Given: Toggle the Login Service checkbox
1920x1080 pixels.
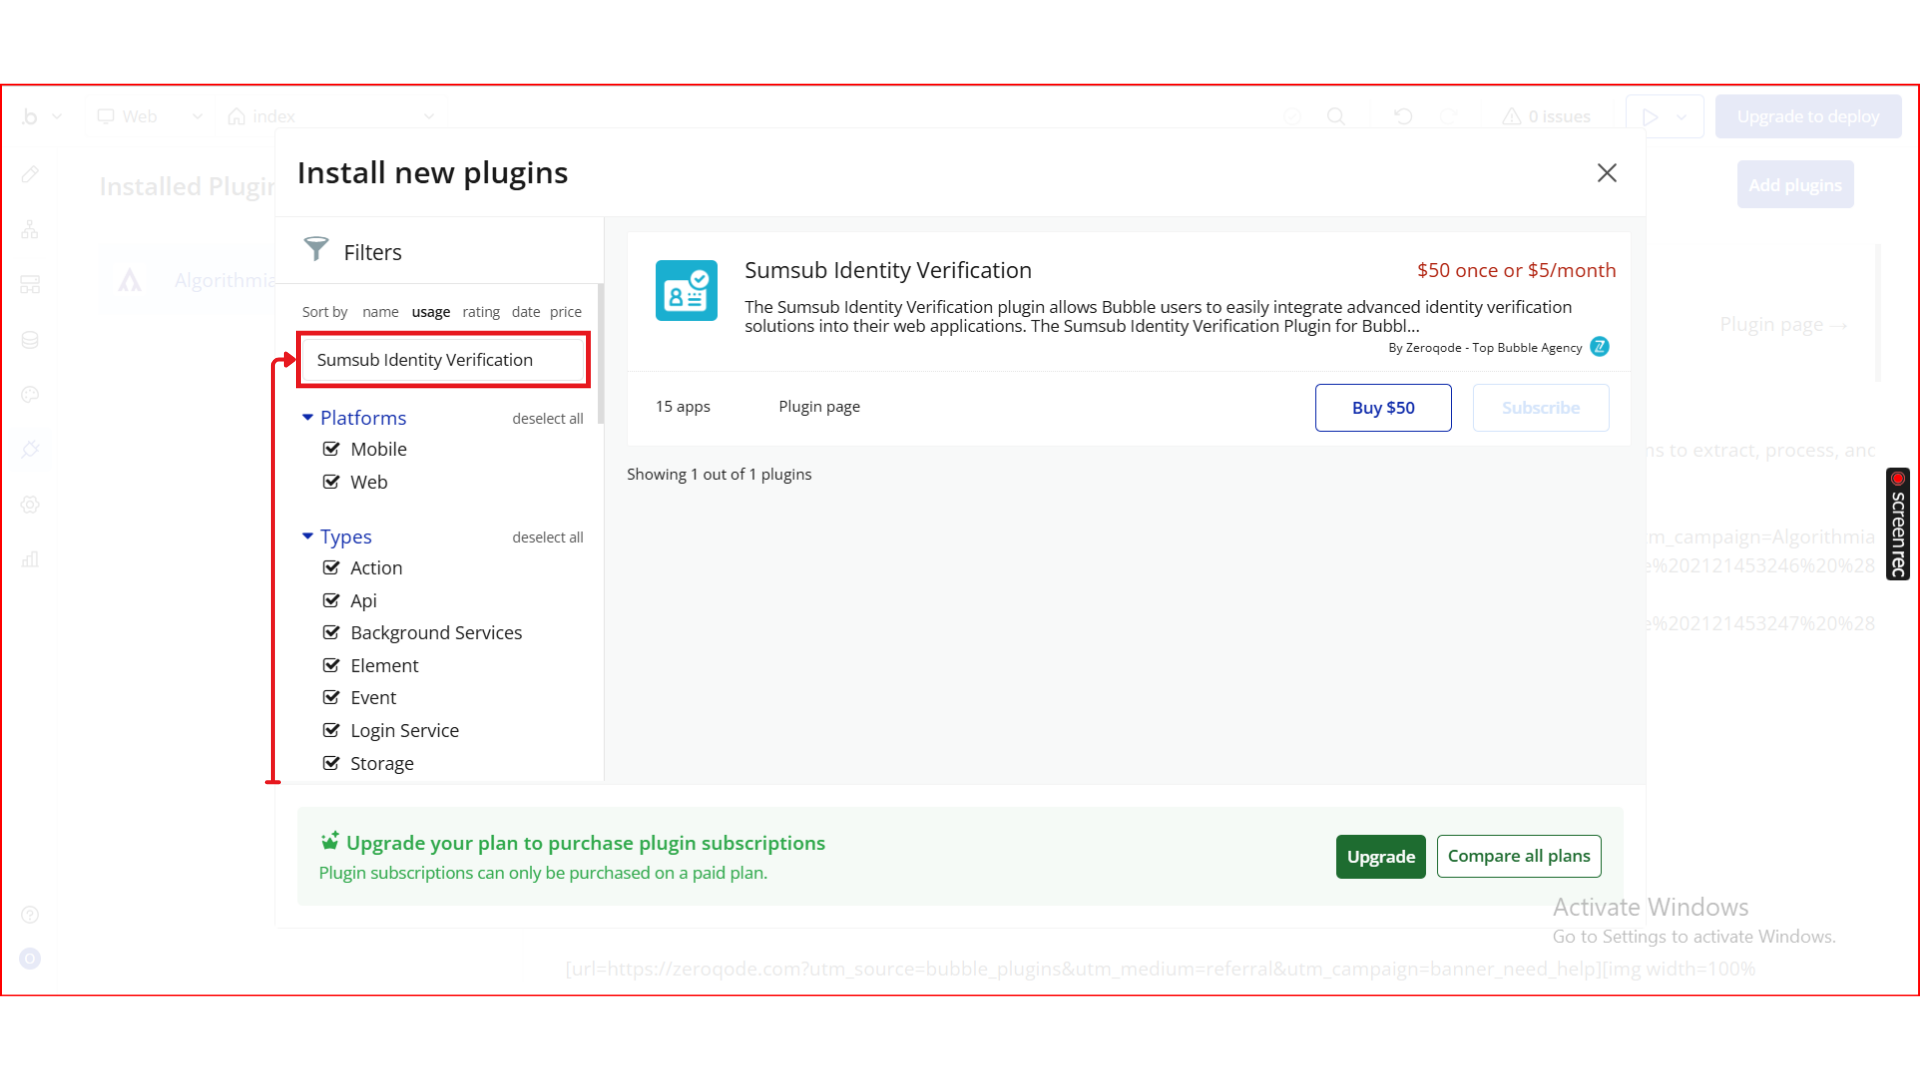Looking at the screenshot, I should [x=331, y=731].
